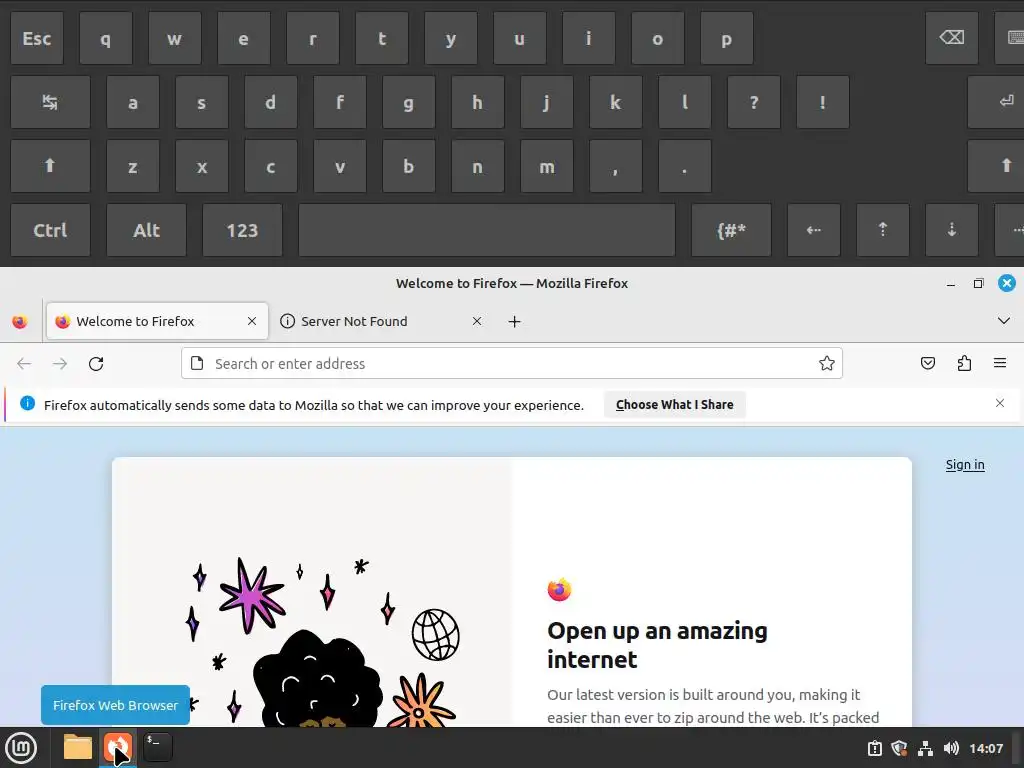Tap the p key on virtual keyboard
This screenshot has width=1024, height=768.
tap(726, 39)
